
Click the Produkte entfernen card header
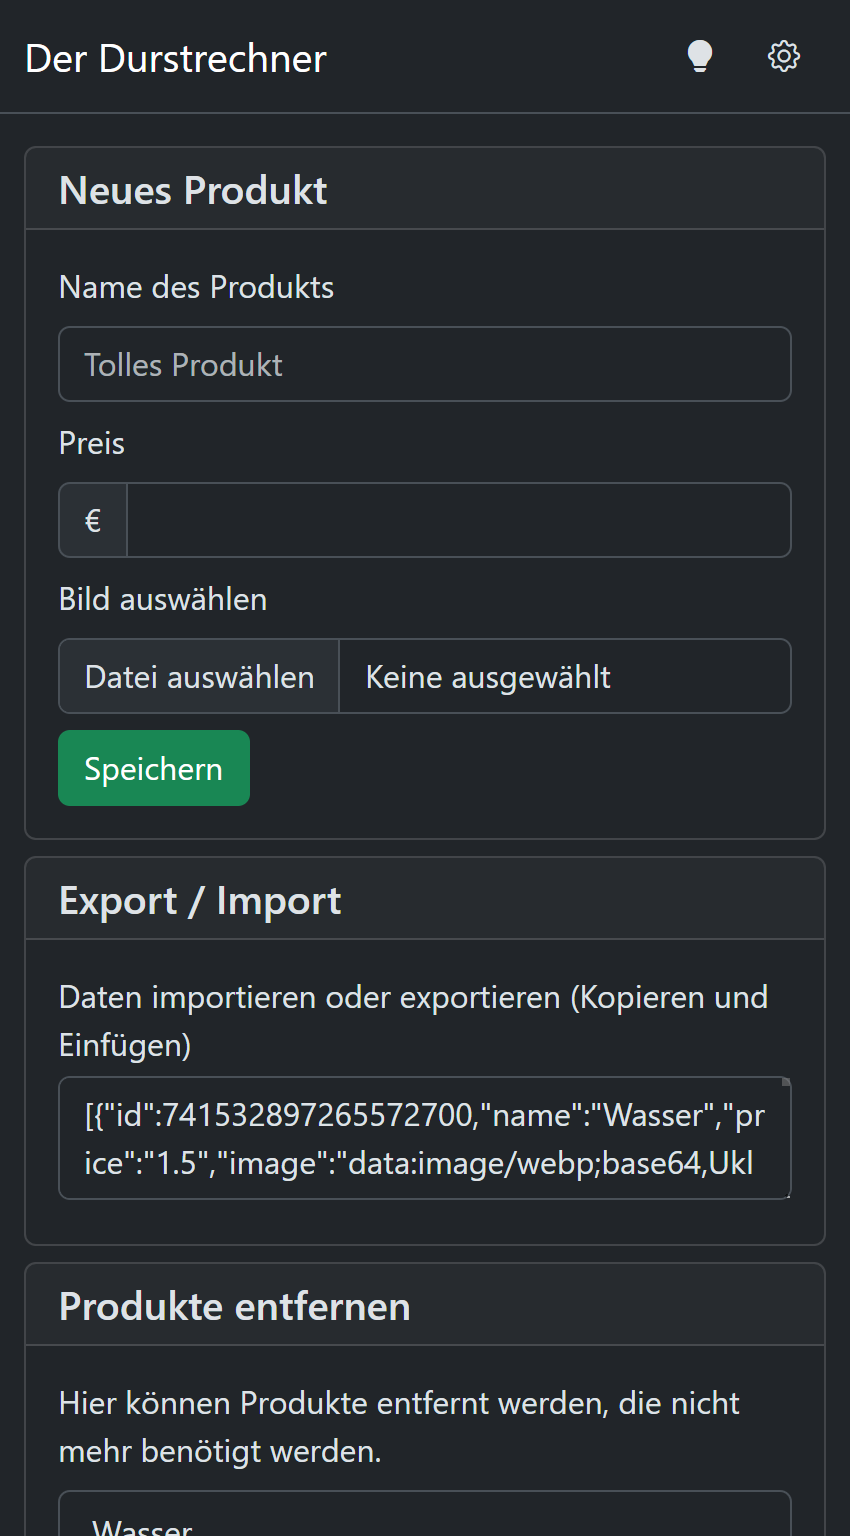235,1307
